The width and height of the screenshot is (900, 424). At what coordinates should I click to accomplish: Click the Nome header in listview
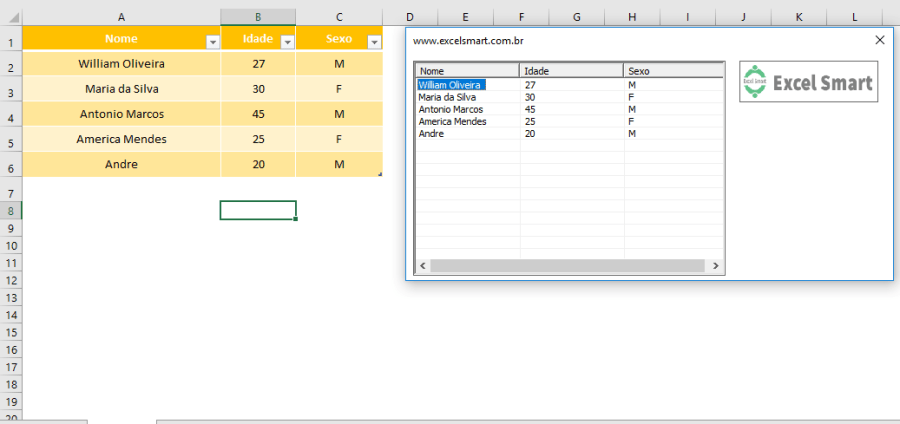click(x=468, y=71)
